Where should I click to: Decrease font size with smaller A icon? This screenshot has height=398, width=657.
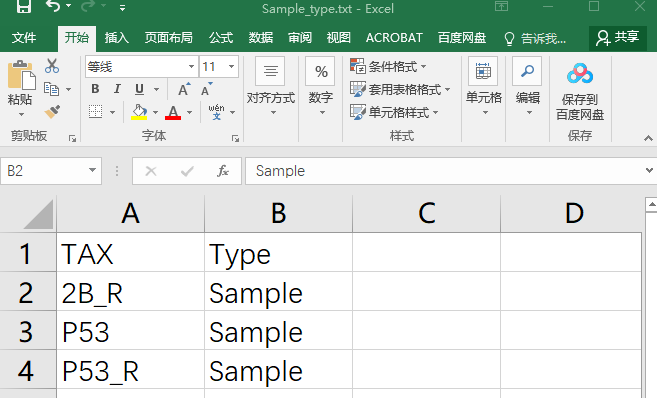pos(206,89)
